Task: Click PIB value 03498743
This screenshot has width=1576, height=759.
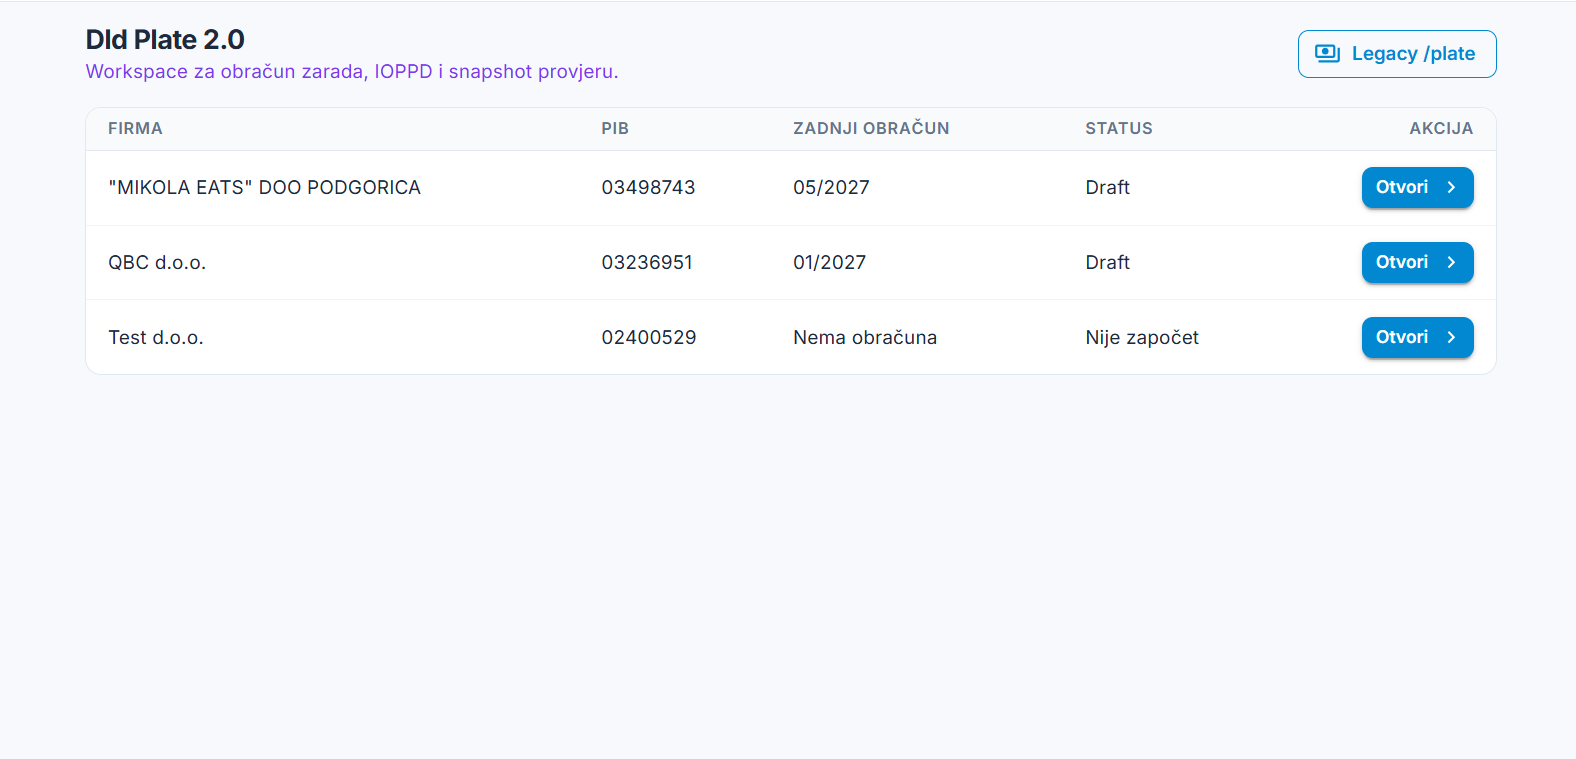Action: tap(648, 188)
